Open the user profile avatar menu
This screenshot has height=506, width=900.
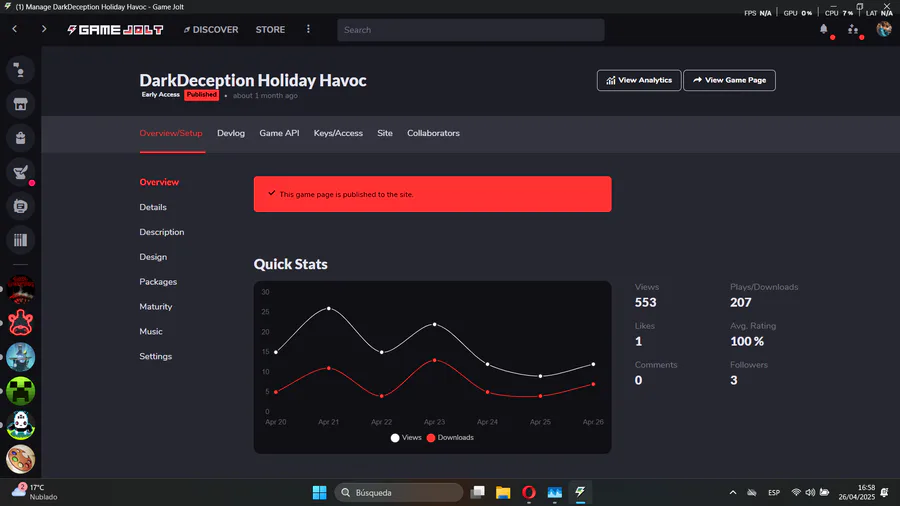tap(884, 29)
